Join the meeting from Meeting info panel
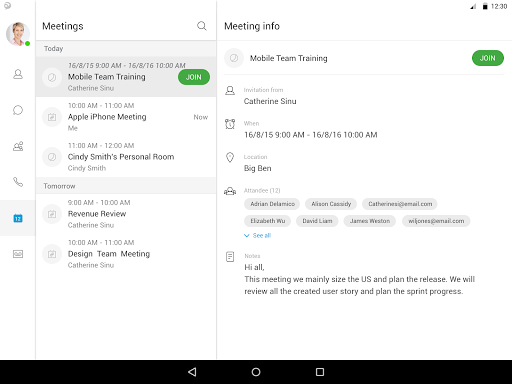Screen dimensions: 512x384 pyautogui.click(x=488, y=58)
